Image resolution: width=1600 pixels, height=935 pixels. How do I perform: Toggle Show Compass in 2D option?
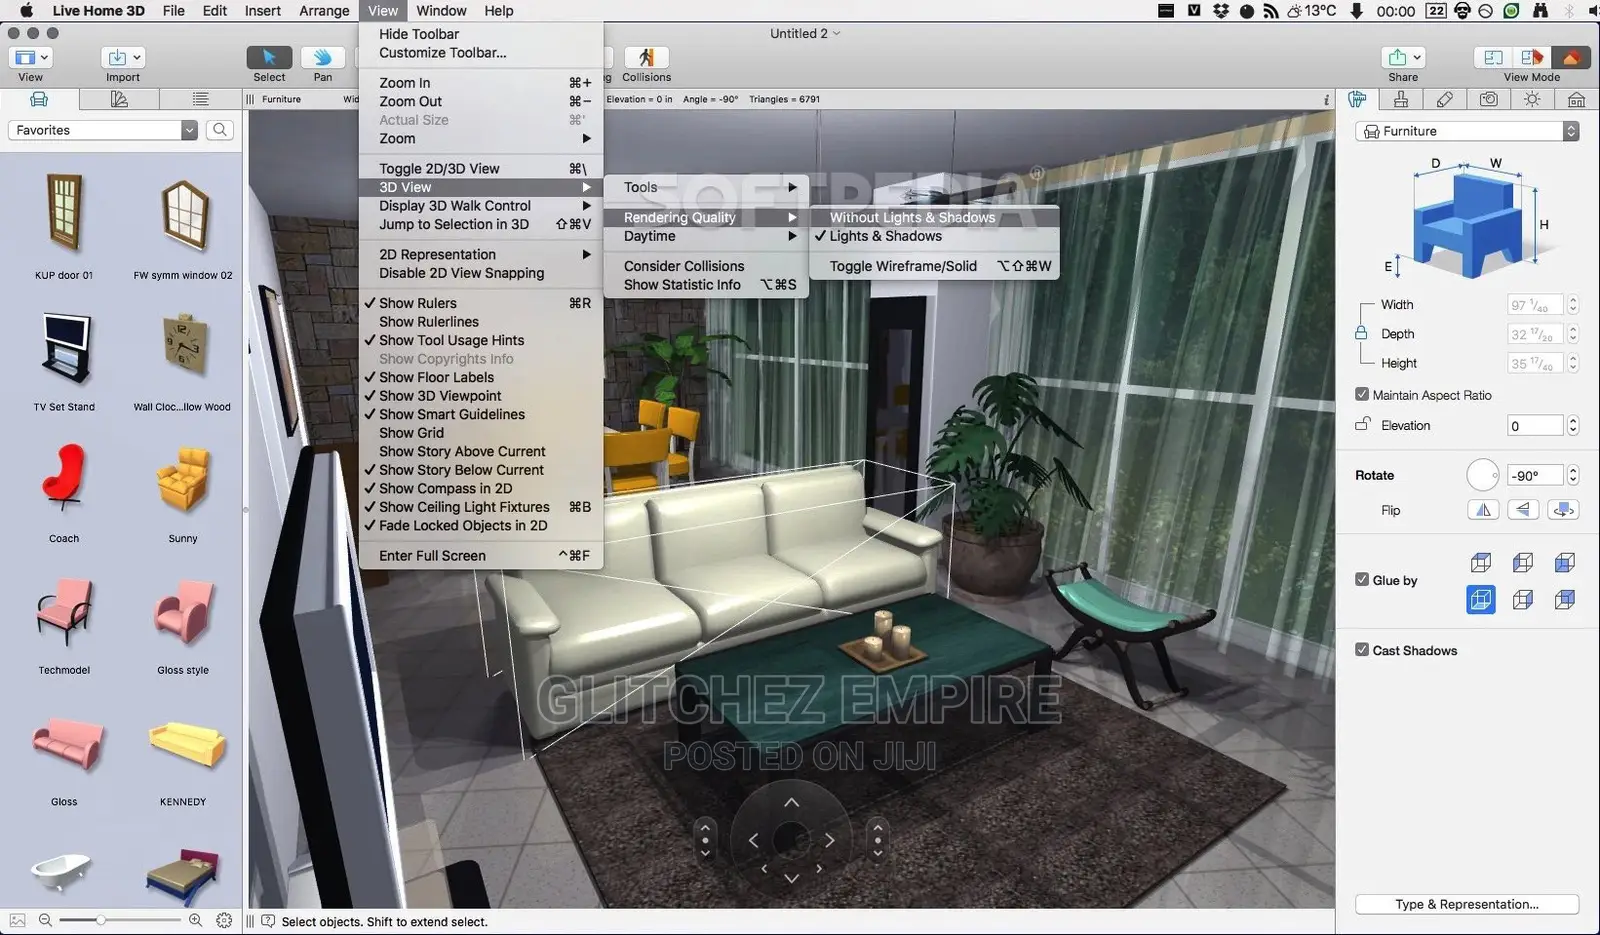point(481,488)
